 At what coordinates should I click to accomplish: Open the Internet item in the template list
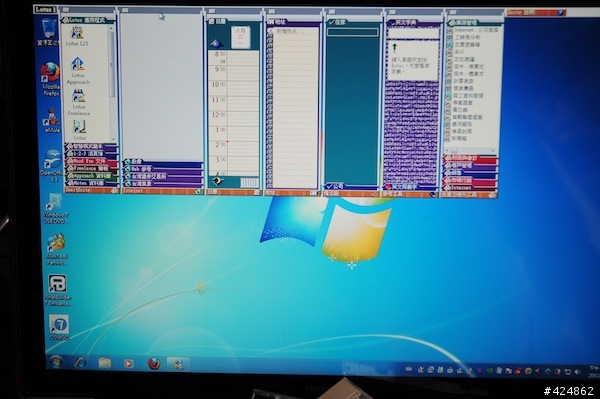(x=473, y=30)
